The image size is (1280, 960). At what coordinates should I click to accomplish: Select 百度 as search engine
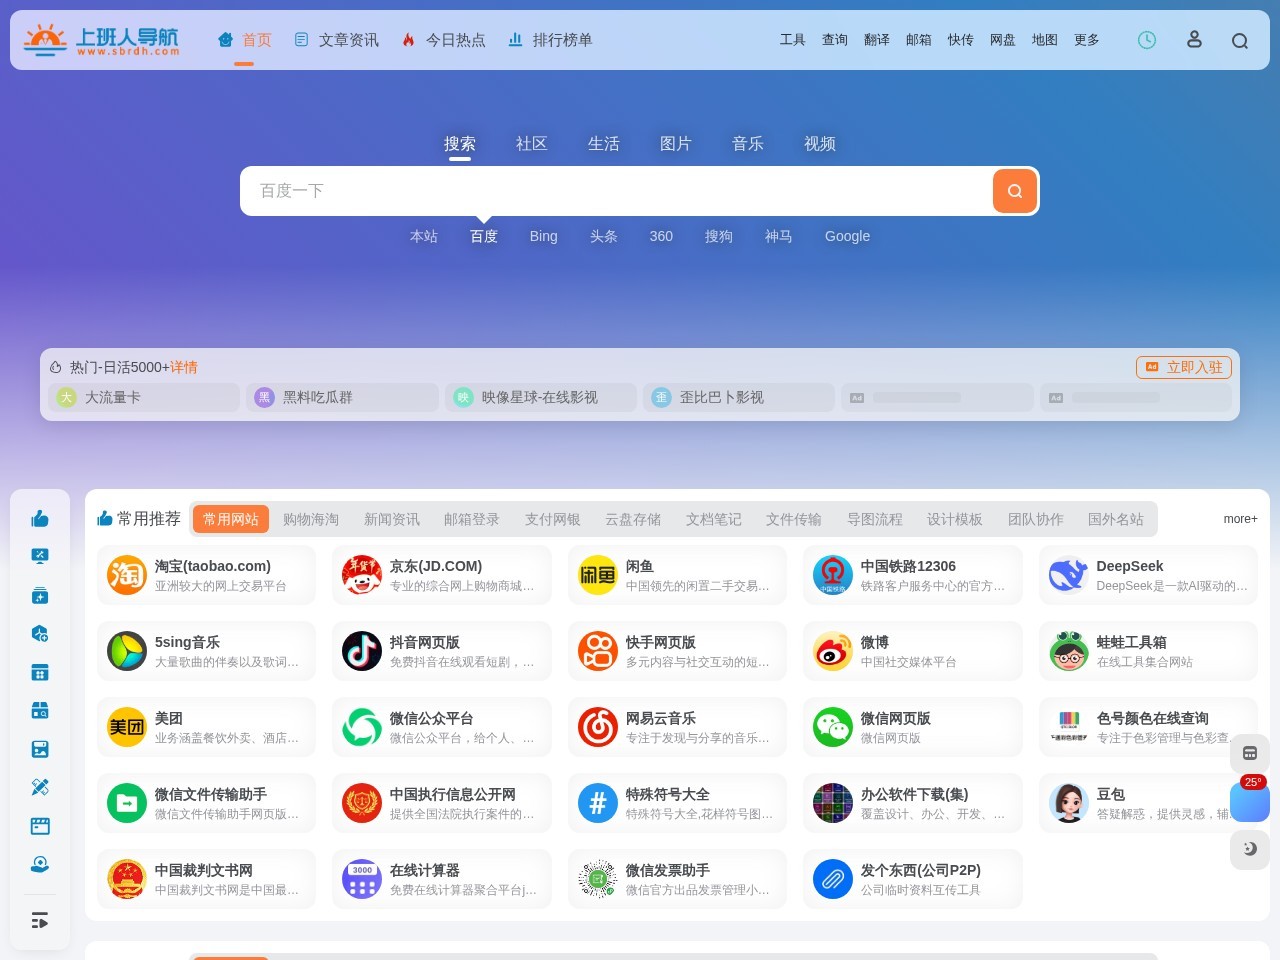(484, 236)
